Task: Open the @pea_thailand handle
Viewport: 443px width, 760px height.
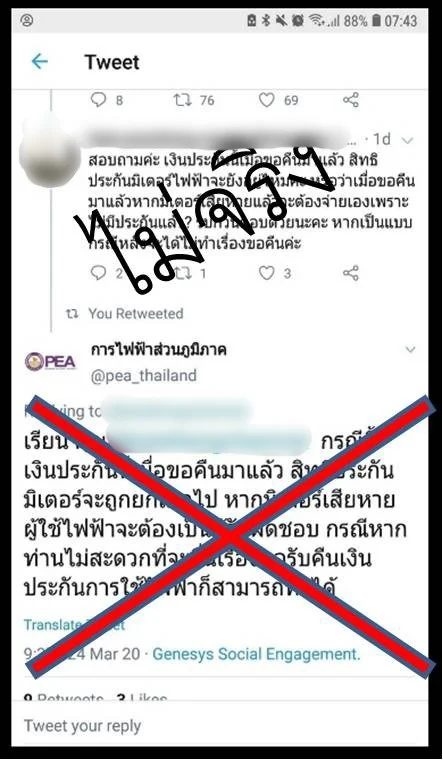Action: click(143, 376)
